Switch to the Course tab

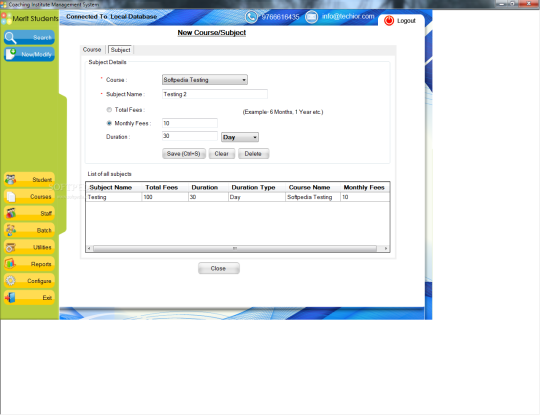click(92, 50)
